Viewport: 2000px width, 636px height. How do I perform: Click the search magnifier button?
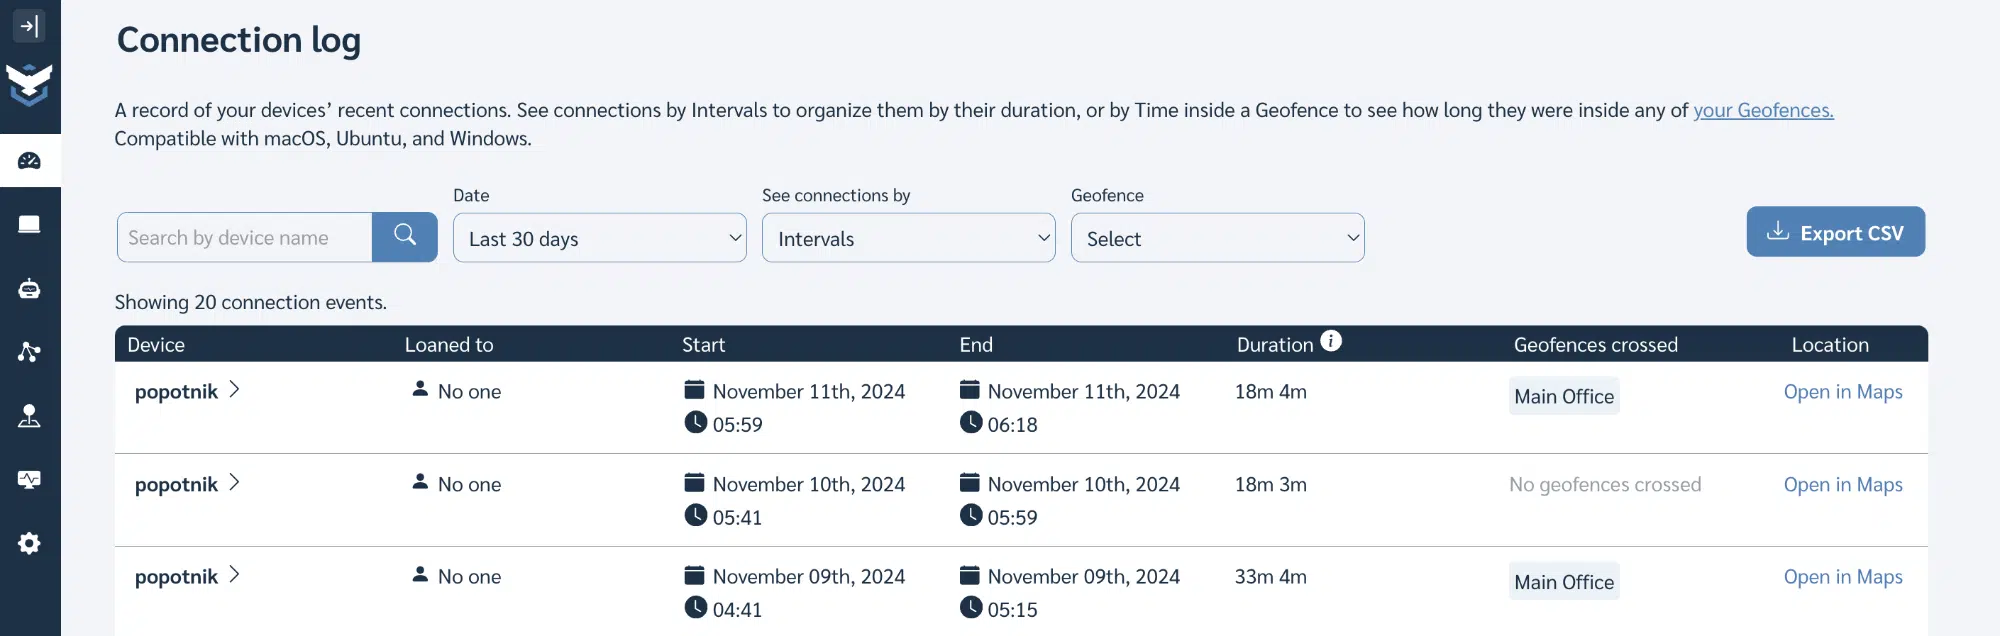point(404,237)
